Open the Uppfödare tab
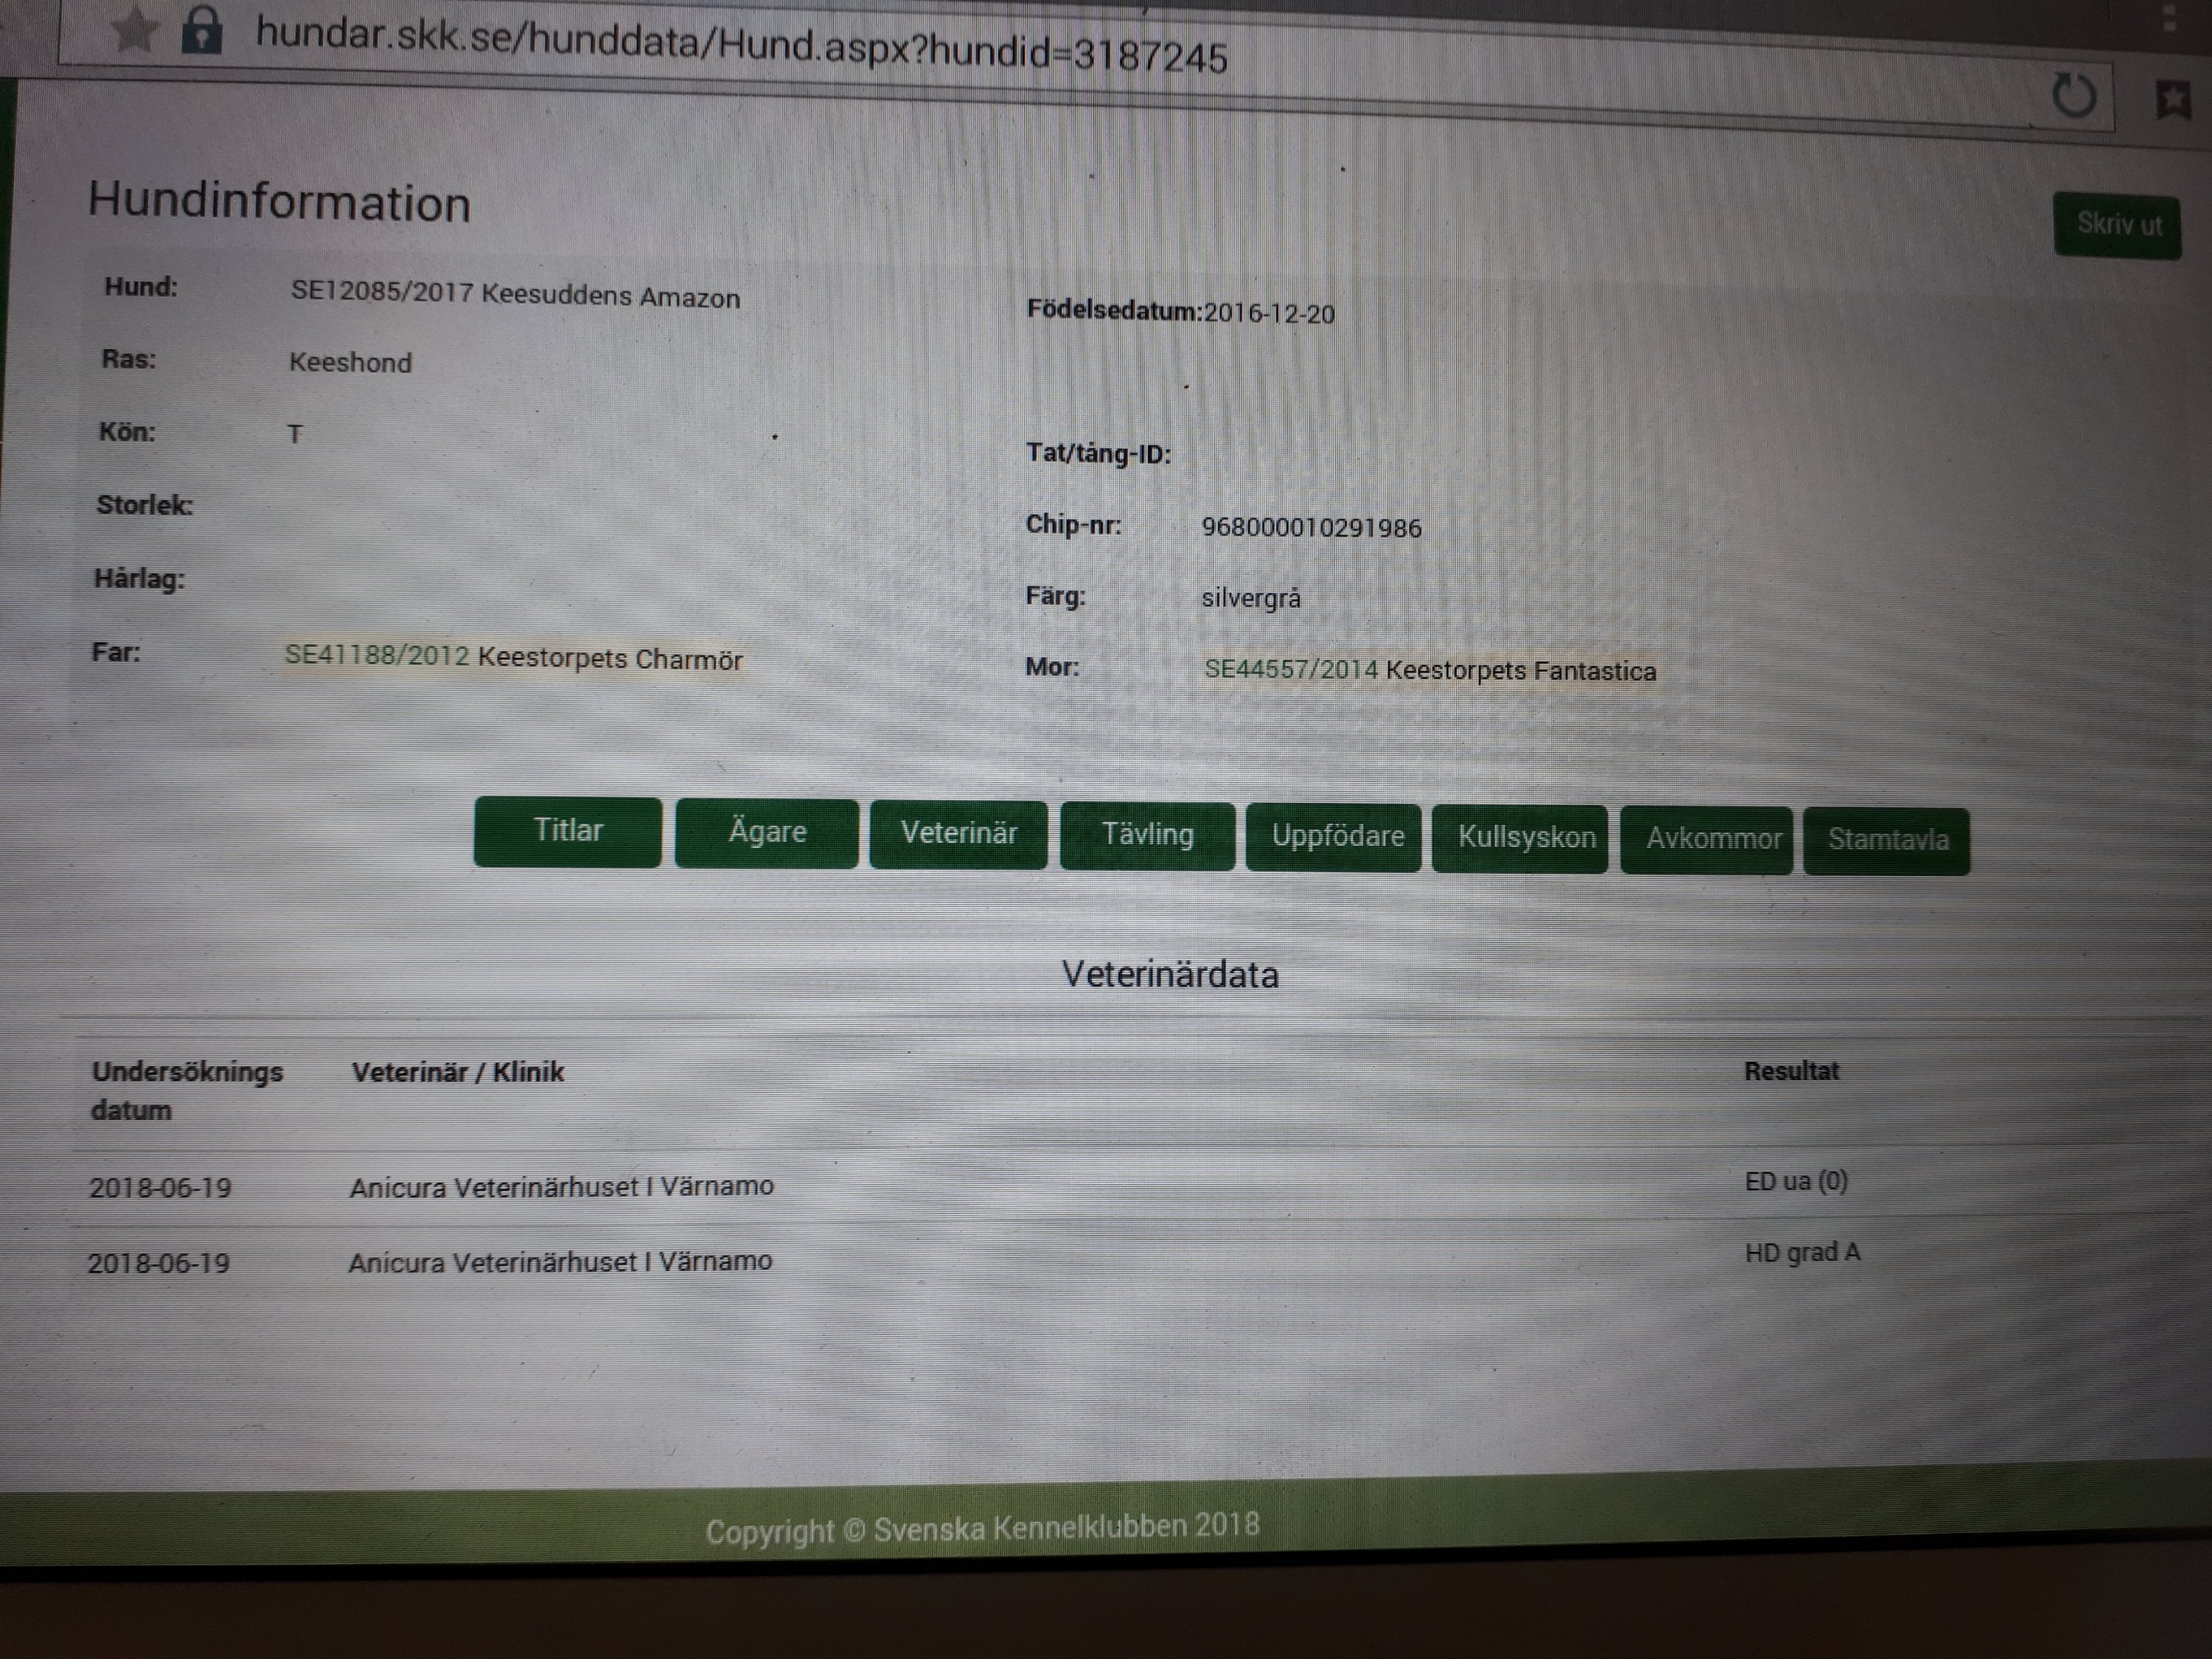Image resolution: width=2212 pixels, height=1659 pixels. 1337,837
